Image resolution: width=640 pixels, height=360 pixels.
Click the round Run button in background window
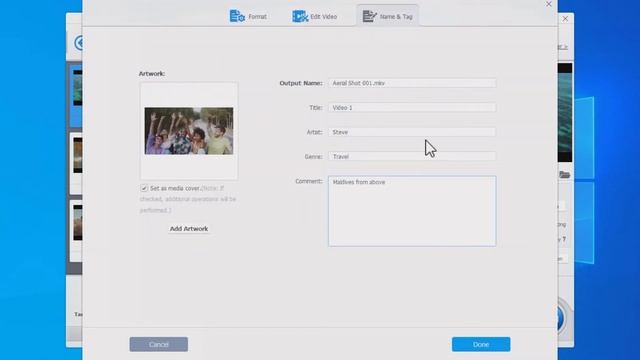pos(562,318)
